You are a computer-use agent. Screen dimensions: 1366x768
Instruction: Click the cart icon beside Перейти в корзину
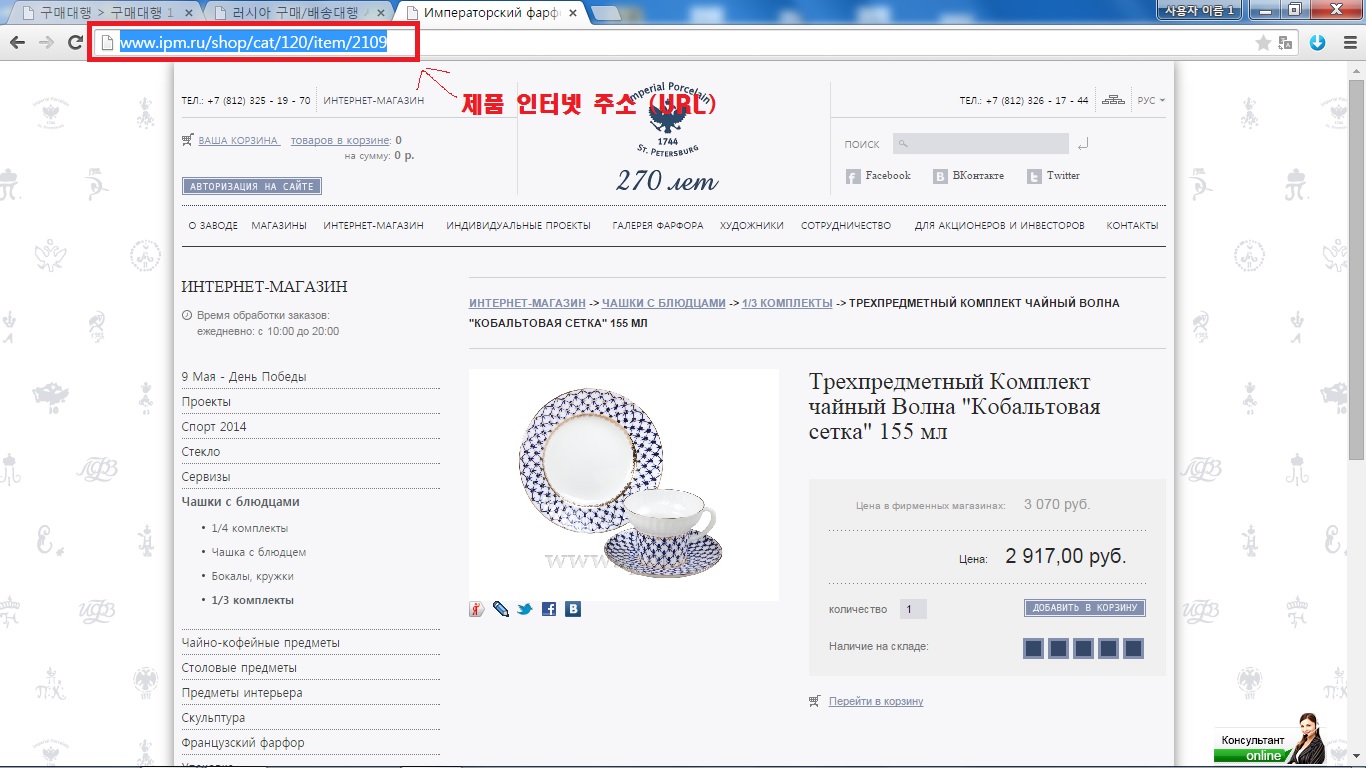(x=815, y=701)
